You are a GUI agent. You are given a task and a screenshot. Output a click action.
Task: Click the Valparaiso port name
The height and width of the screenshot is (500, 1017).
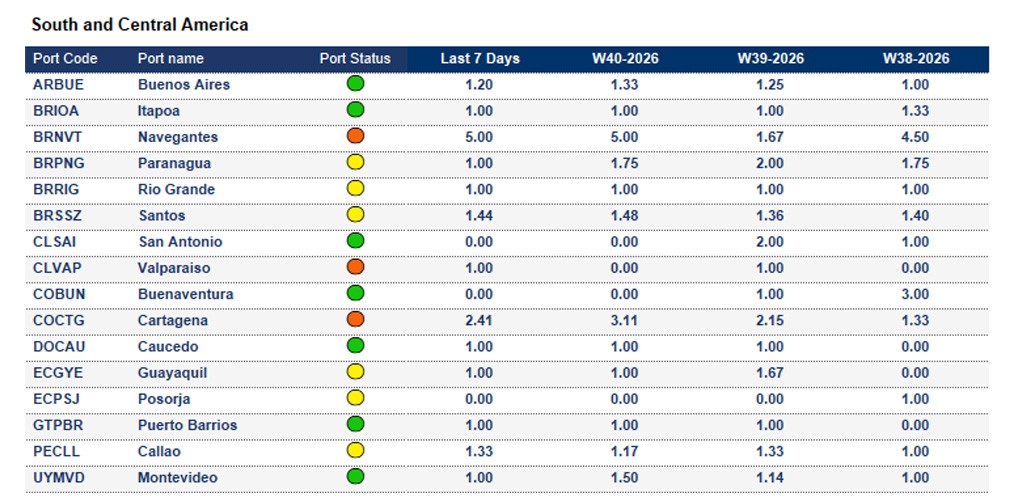click(x=174, y=268)
